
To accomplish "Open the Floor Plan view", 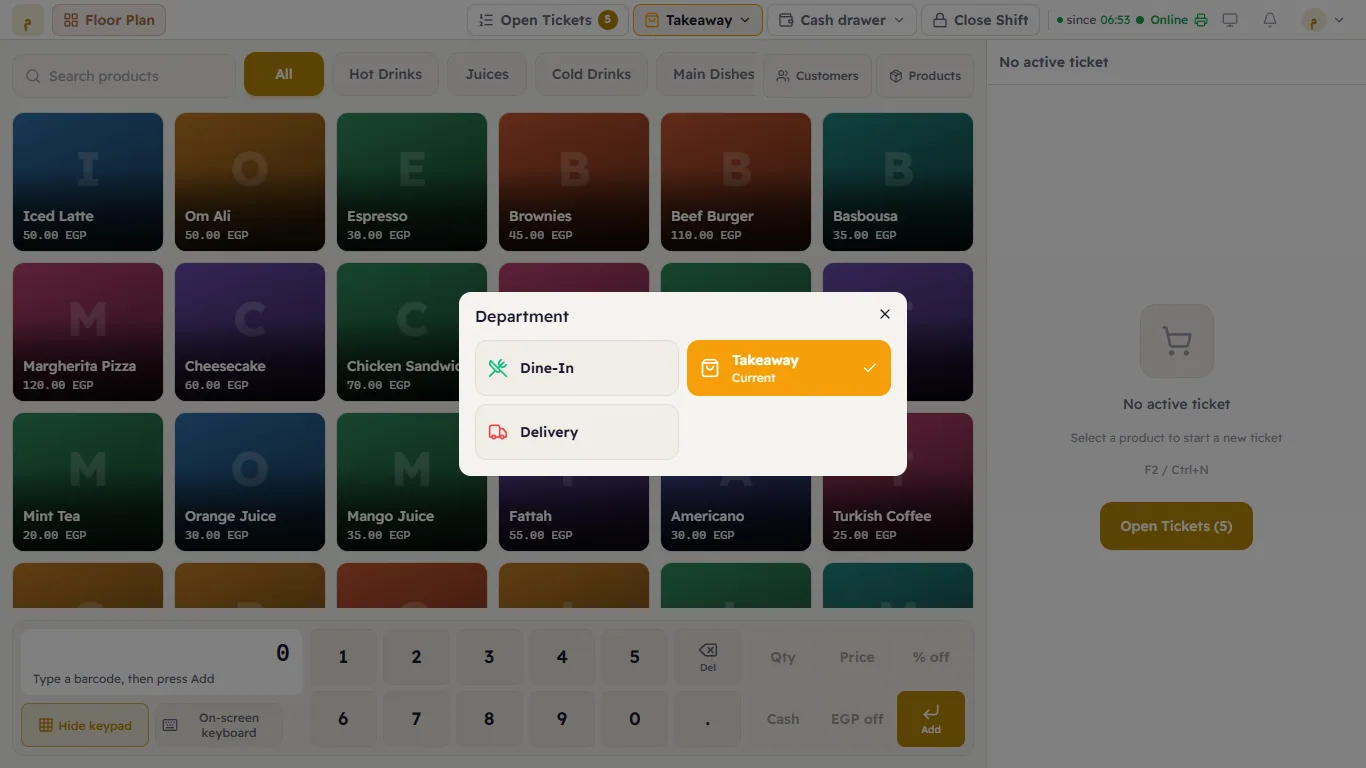I will 109,20.
